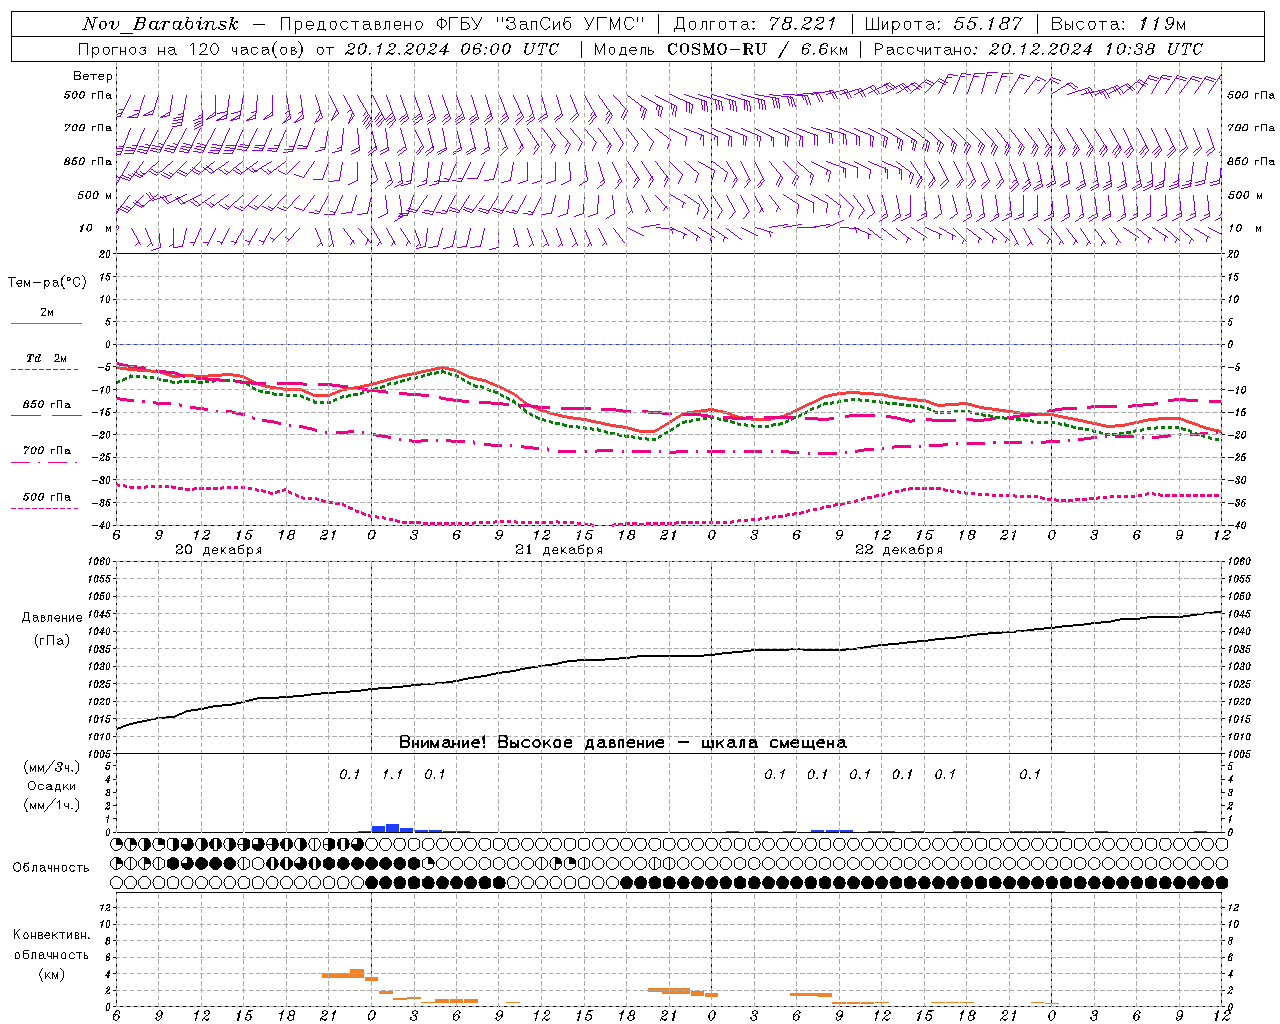
Task: Click the Долгота: 78.221 value
Action: pos(754,24)
